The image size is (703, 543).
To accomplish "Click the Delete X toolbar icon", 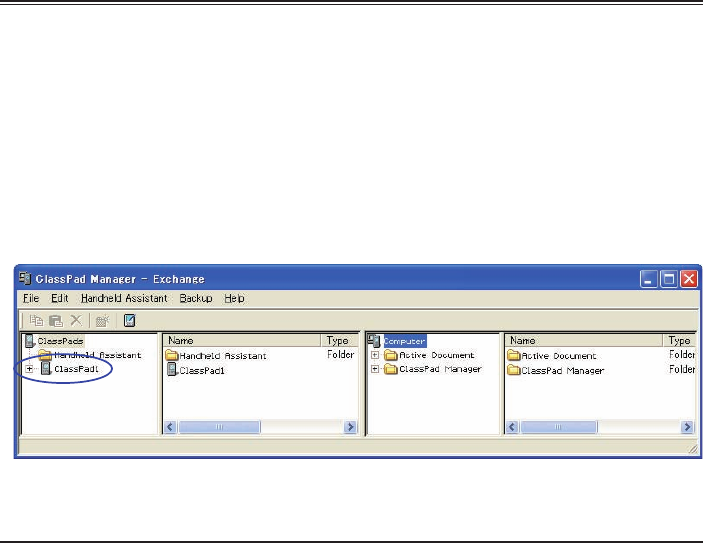I will point(76,320).
